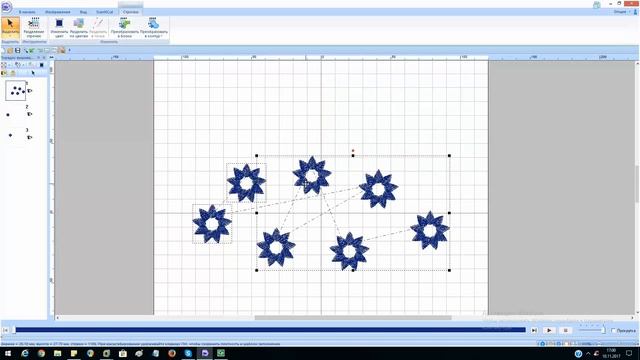Select sewing order thumbnail 3

click(11, 135)
